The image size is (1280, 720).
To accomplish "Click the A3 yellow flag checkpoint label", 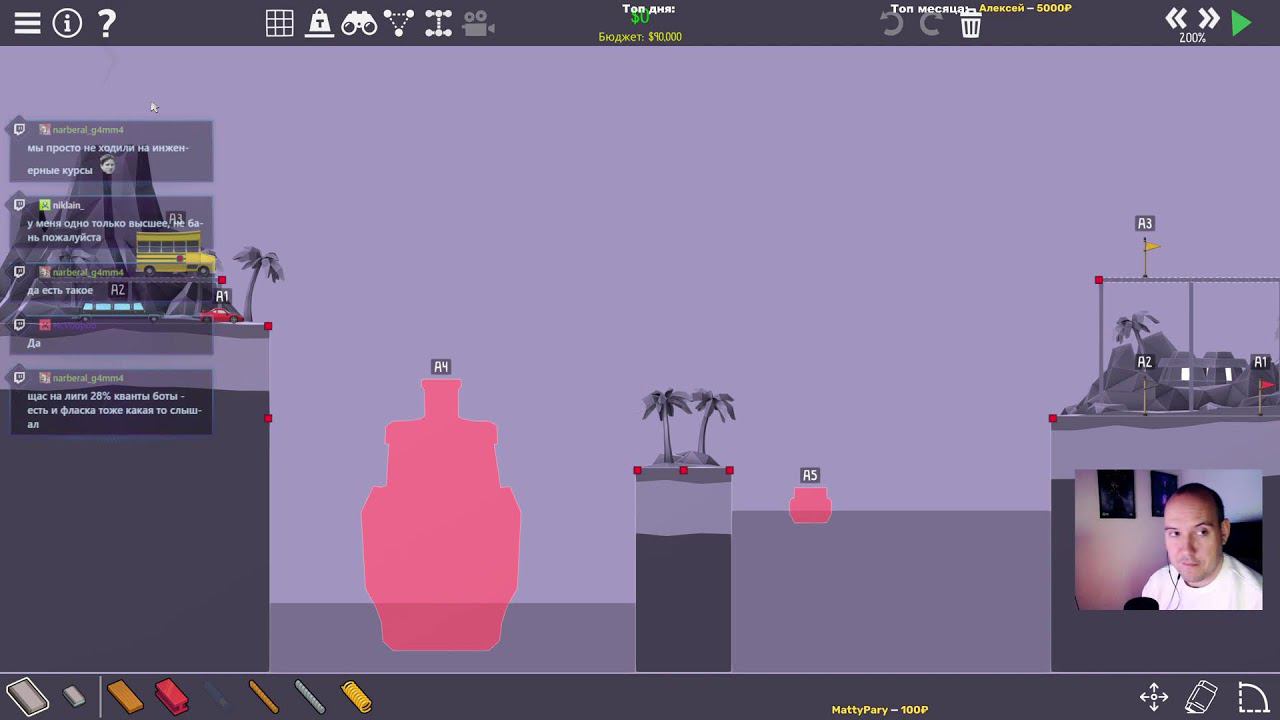I will coord(1145,224).
